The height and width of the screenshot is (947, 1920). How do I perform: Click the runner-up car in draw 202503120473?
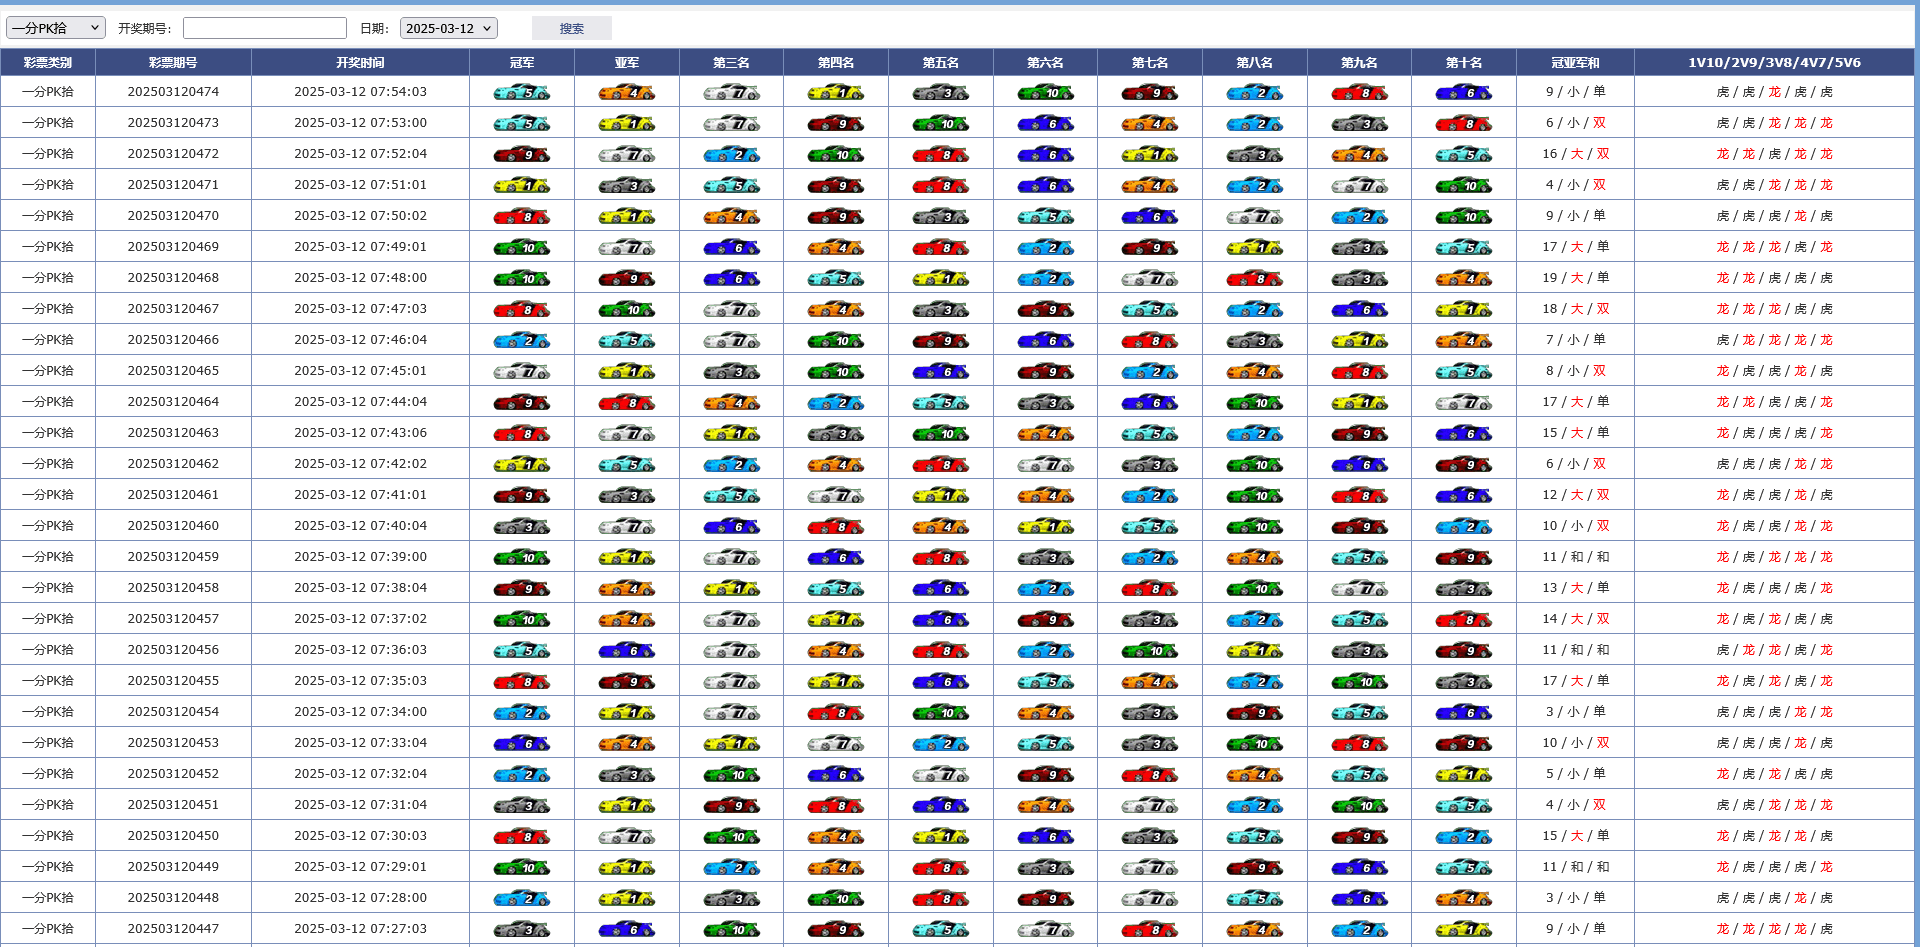pos(626,124)
